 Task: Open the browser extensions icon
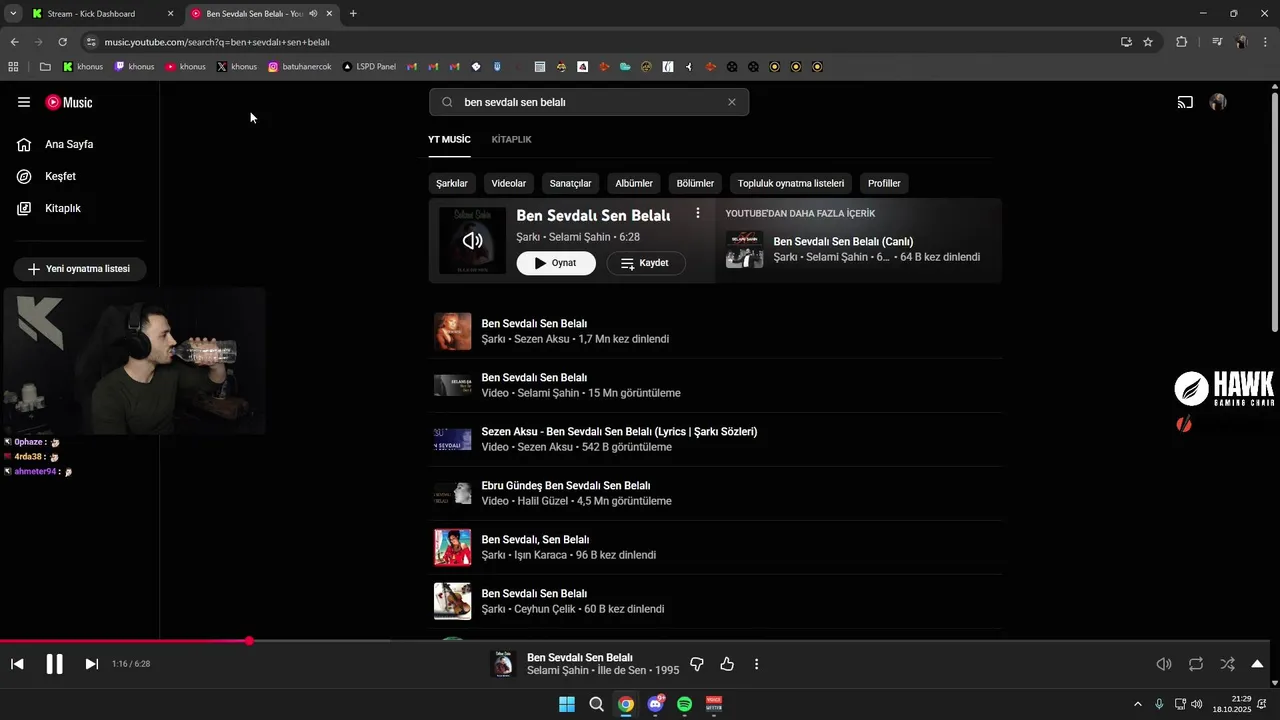pyautogui.click(x=1181, y=42)
